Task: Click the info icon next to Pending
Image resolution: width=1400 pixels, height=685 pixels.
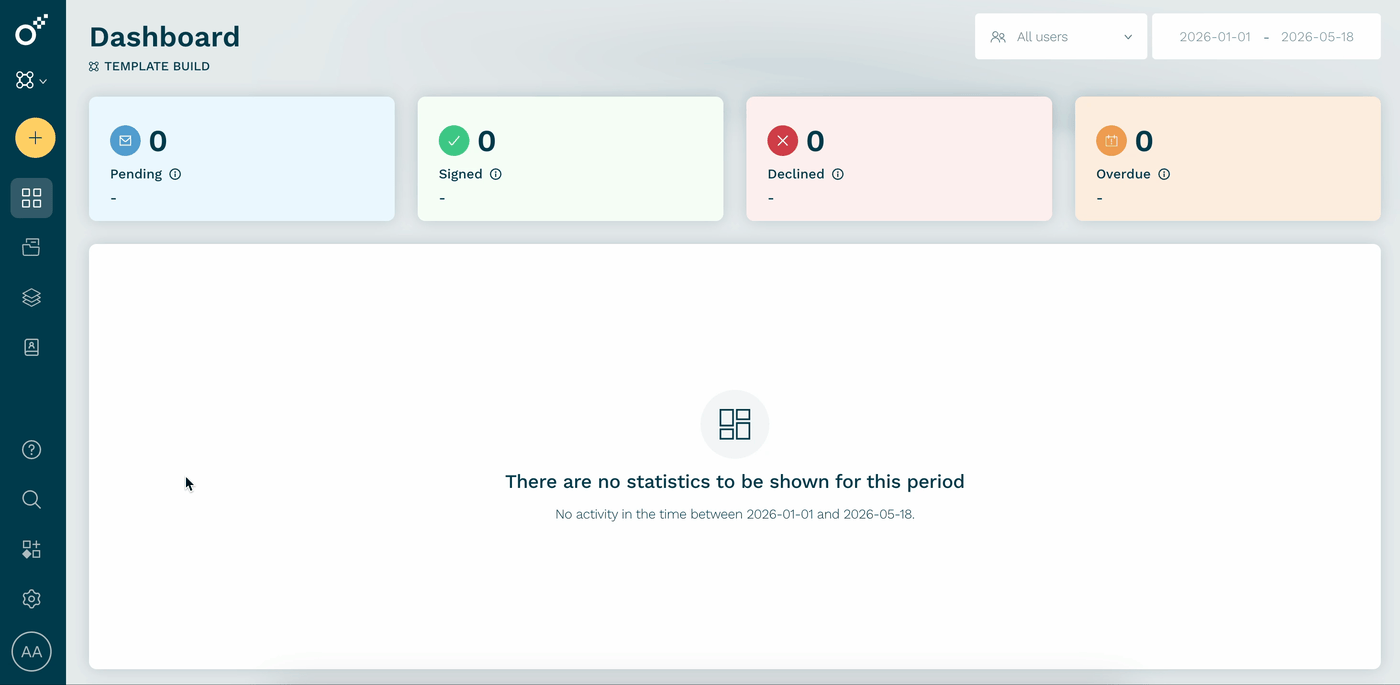Action: click(175, 174)
